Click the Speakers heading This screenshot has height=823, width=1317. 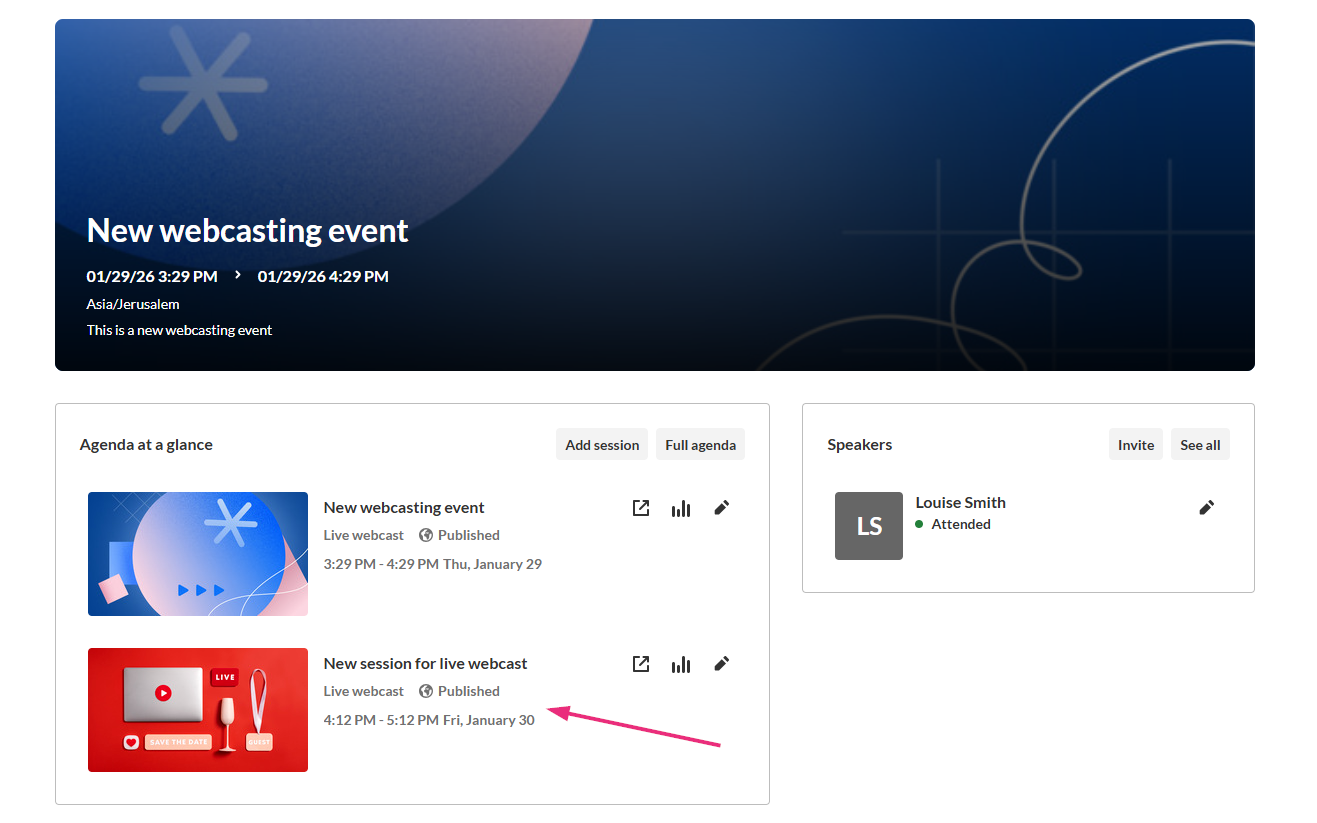click(x=860, y=445)
